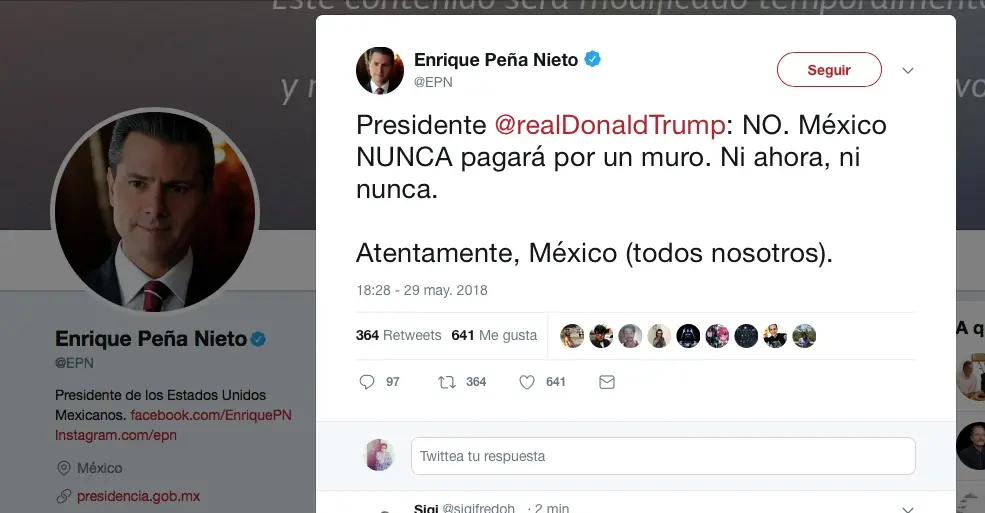Expand the options chevron on Sigi's reply
985x513 pixels.
908,509
